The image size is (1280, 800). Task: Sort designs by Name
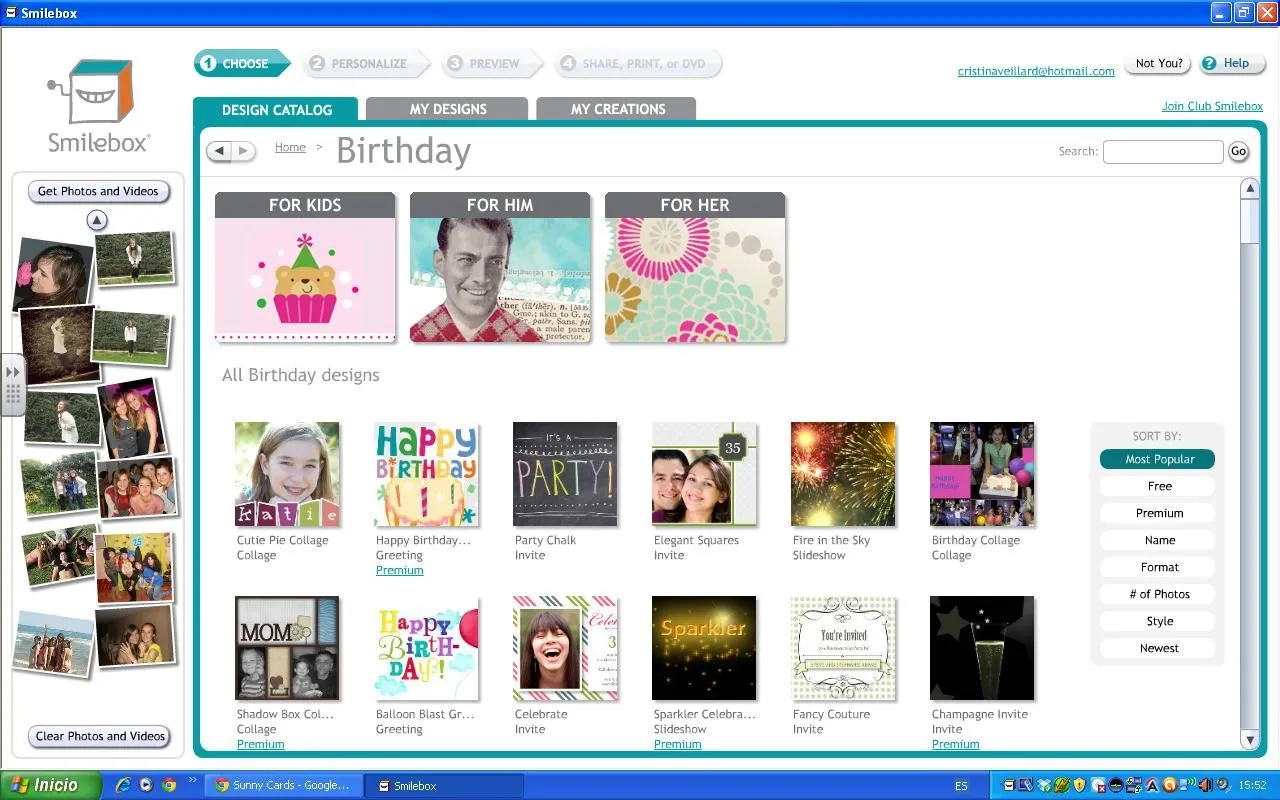point(1158,540)
